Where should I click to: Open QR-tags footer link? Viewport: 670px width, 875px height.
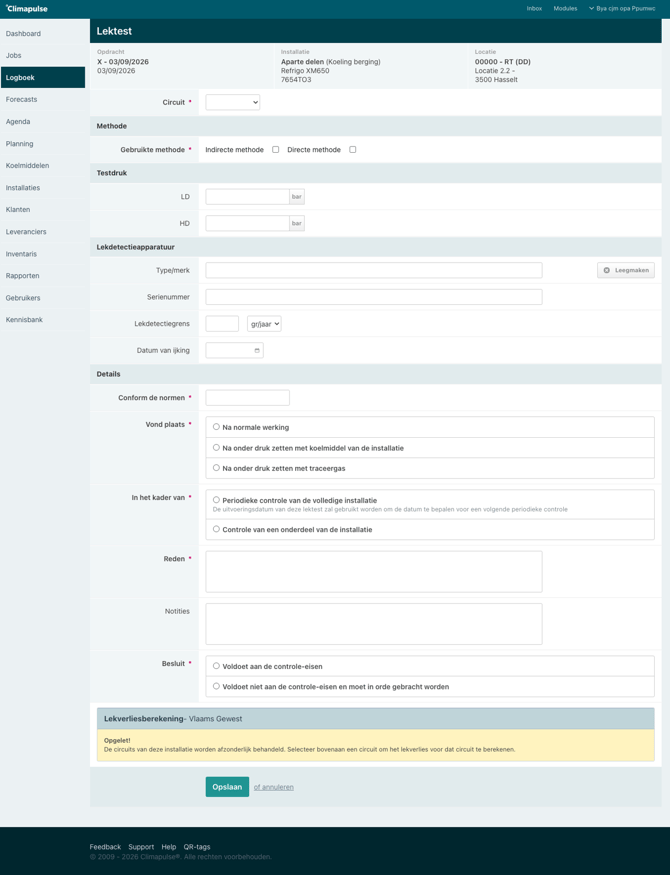(197, 847)
